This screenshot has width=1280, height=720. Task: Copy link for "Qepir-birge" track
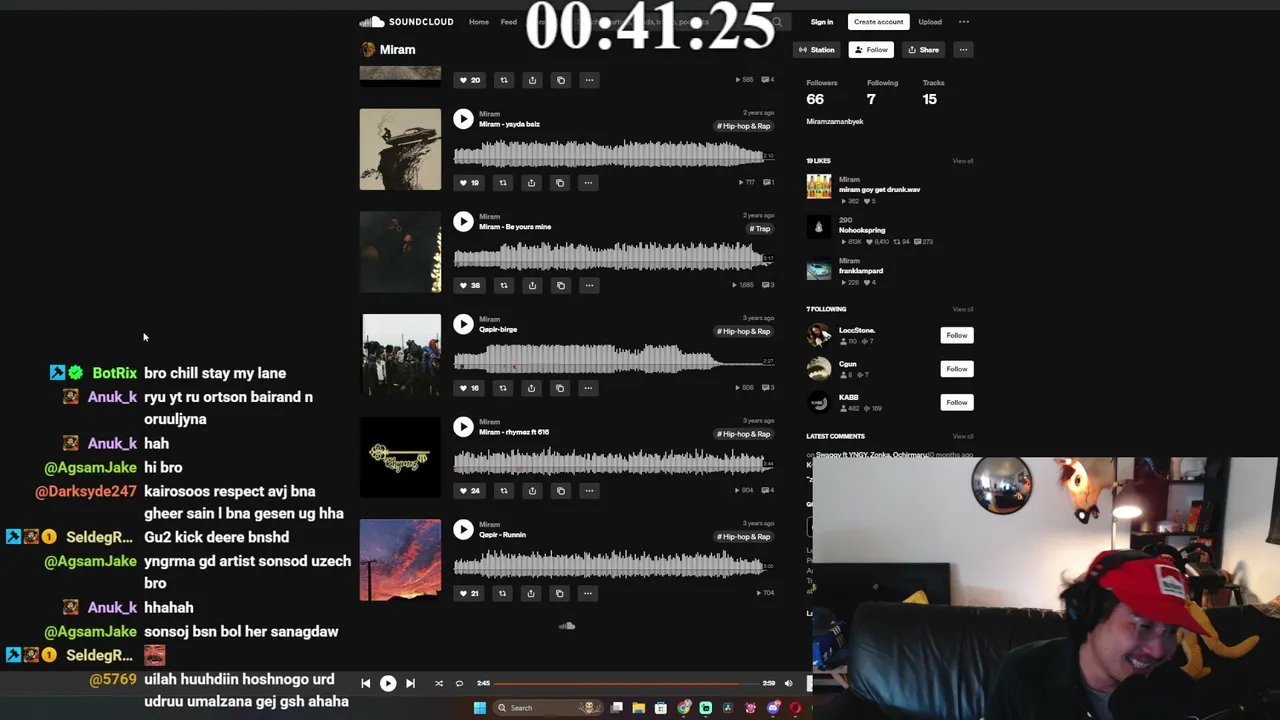pos(560,388)
